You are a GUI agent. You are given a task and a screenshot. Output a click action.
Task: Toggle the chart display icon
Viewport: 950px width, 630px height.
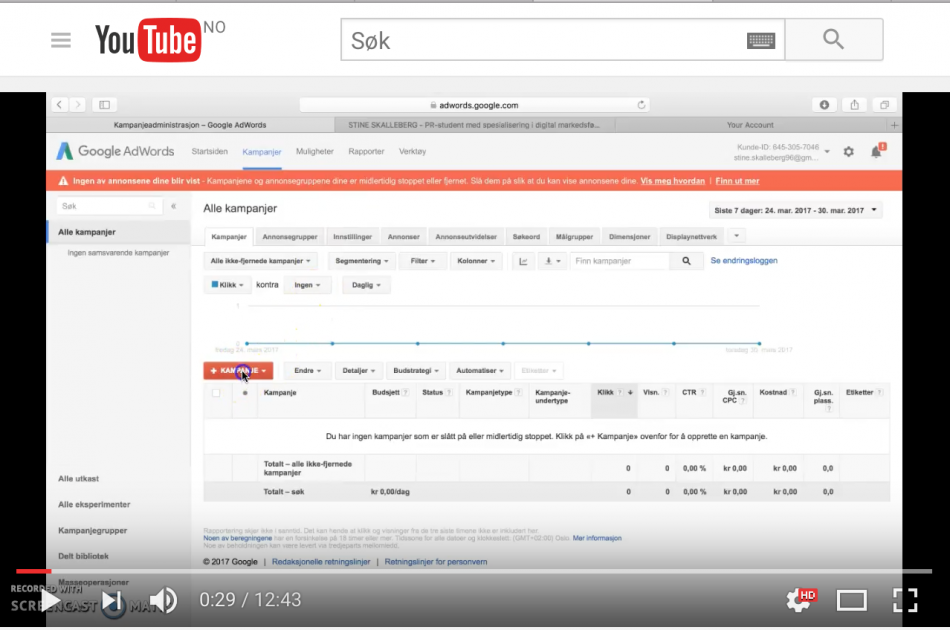pyautogui.click(x=523, y=261)
